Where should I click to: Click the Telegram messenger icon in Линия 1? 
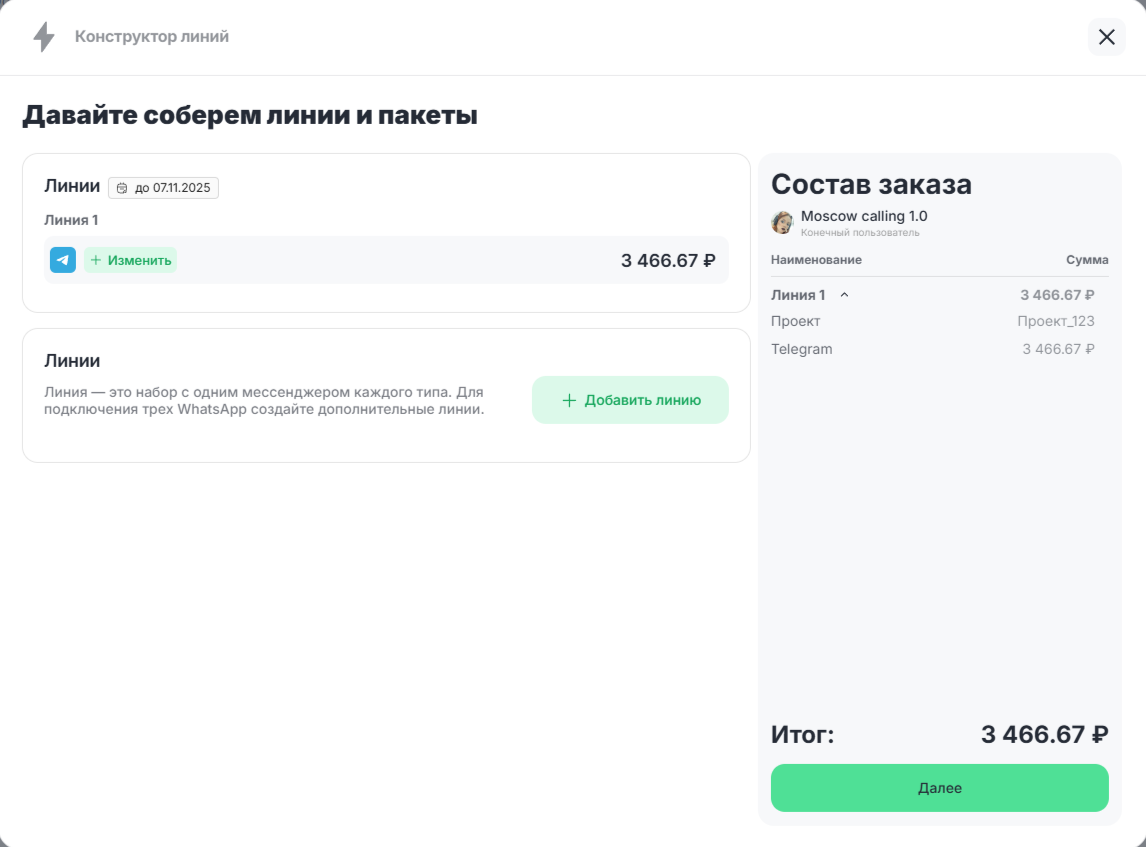(x=63, y=260)
